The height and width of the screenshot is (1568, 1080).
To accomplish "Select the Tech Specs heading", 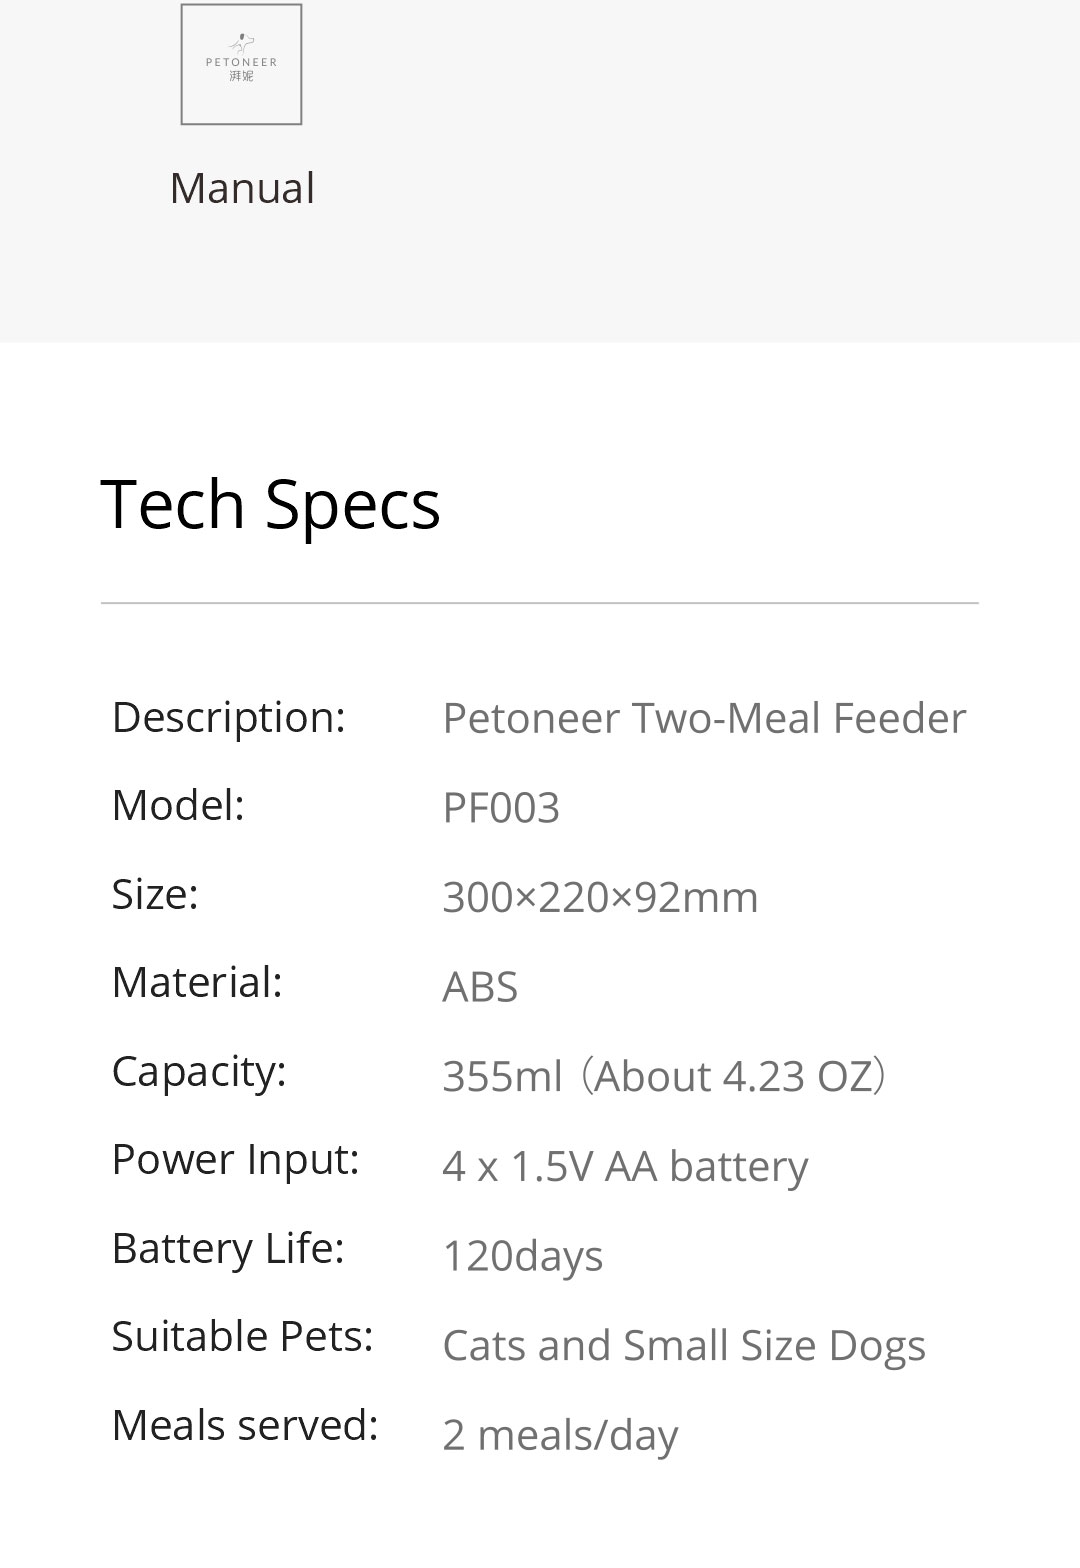I will click(270, 504).
